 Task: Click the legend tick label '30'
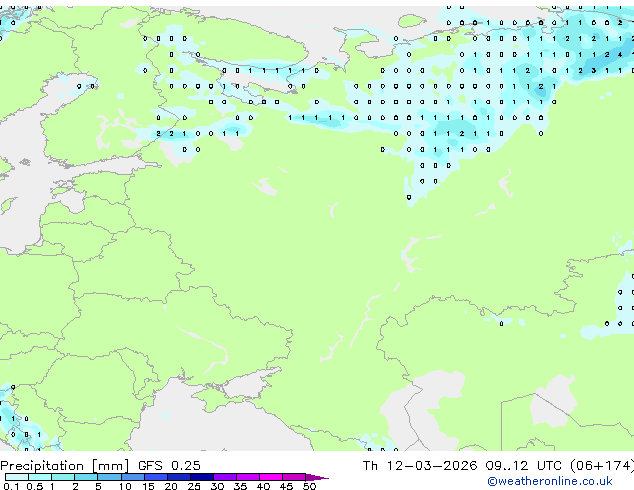(x=217, y=486)
